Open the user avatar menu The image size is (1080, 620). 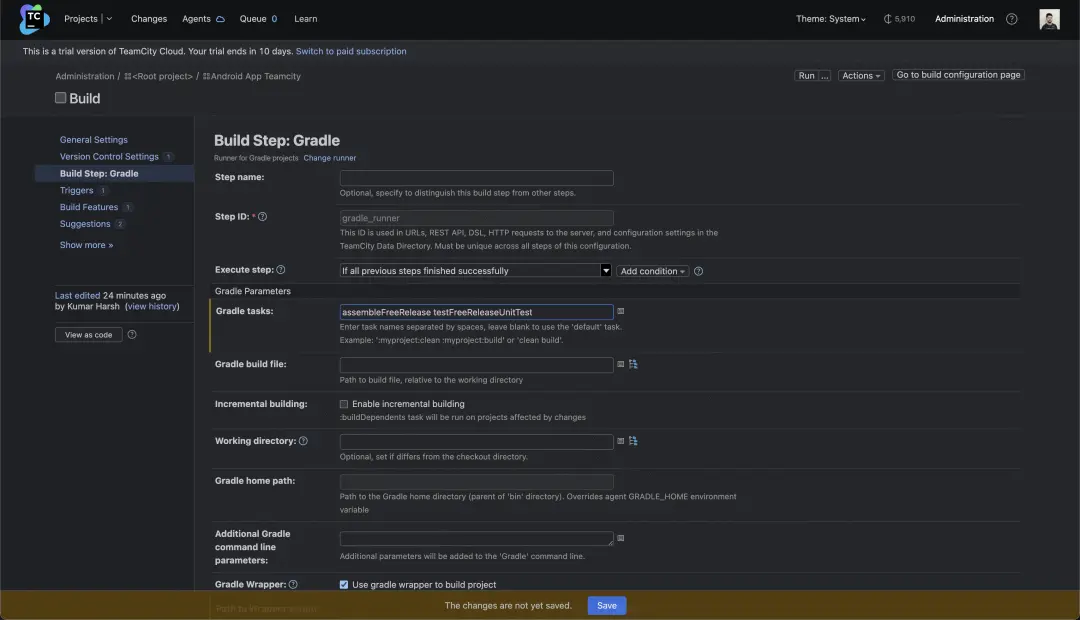[1049, 19]
